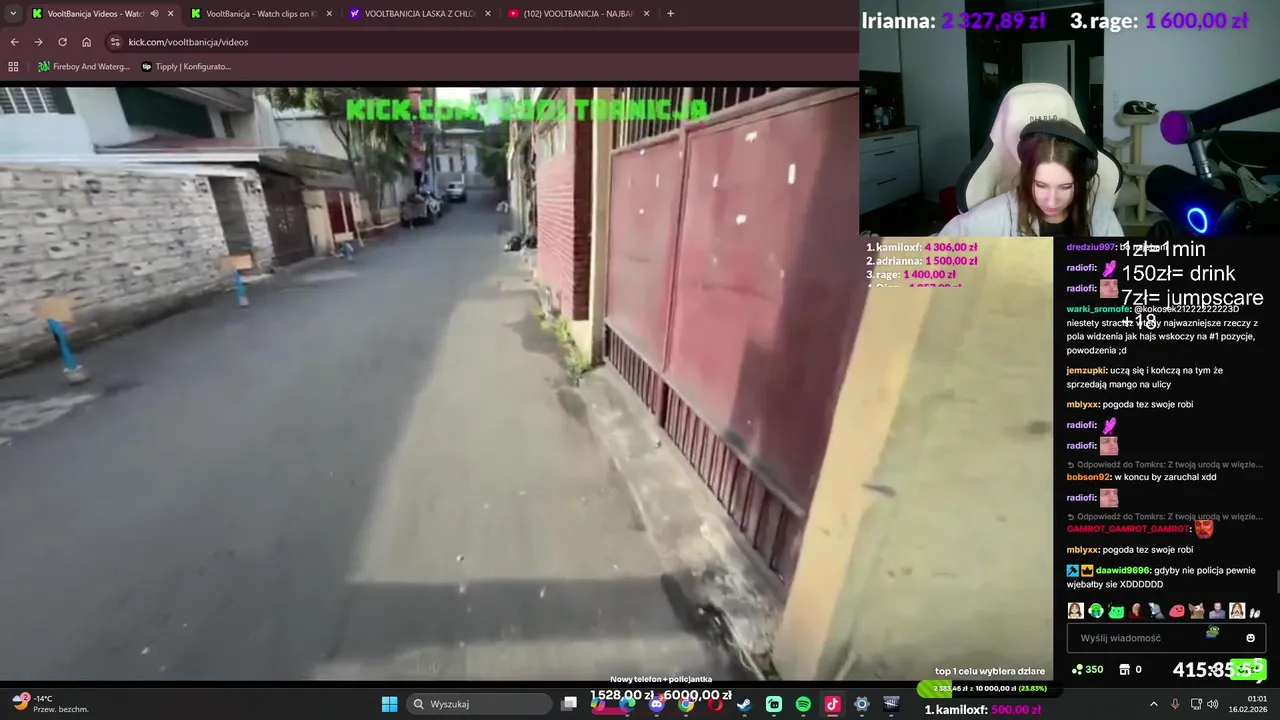Insert the cat face emote
The image size is (1280, 720).
(1197, 611)
